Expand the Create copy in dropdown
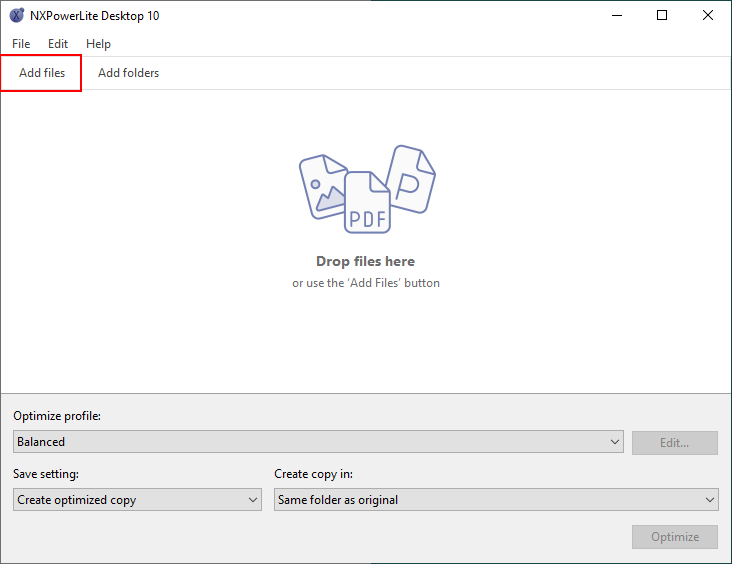Viewport: 732px width, 564px height. click(496, 500)
